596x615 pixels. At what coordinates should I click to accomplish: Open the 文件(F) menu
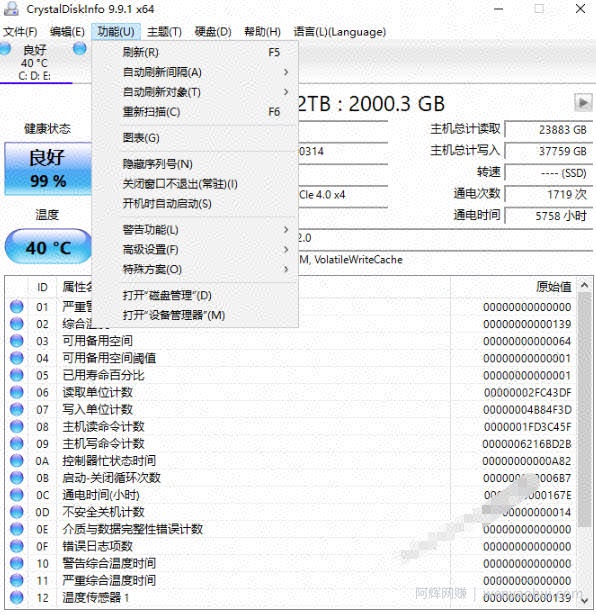(x=20, y=32)
